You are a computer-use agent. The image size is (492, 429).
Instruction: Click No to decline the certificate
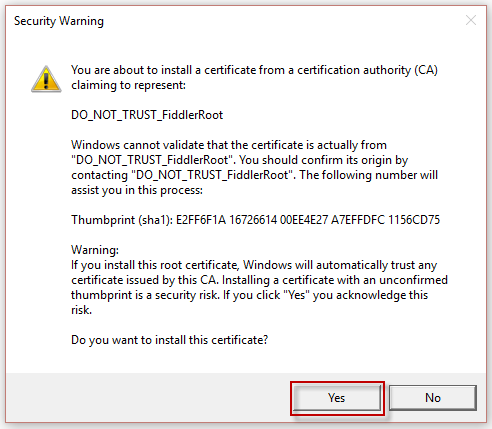pos(433,398)
